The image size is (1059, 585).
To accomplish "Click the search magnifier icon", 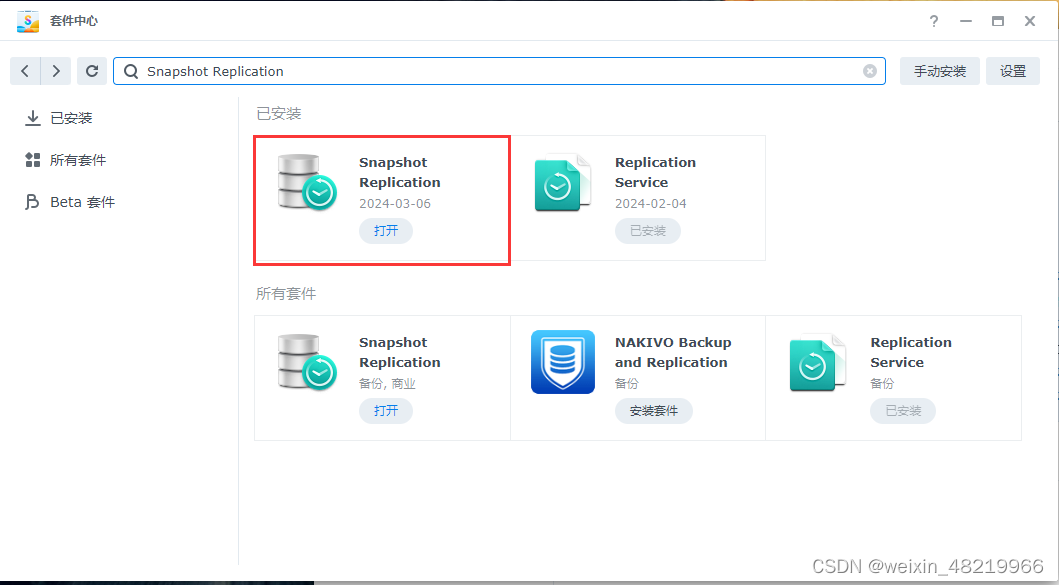I will point(131,72).
